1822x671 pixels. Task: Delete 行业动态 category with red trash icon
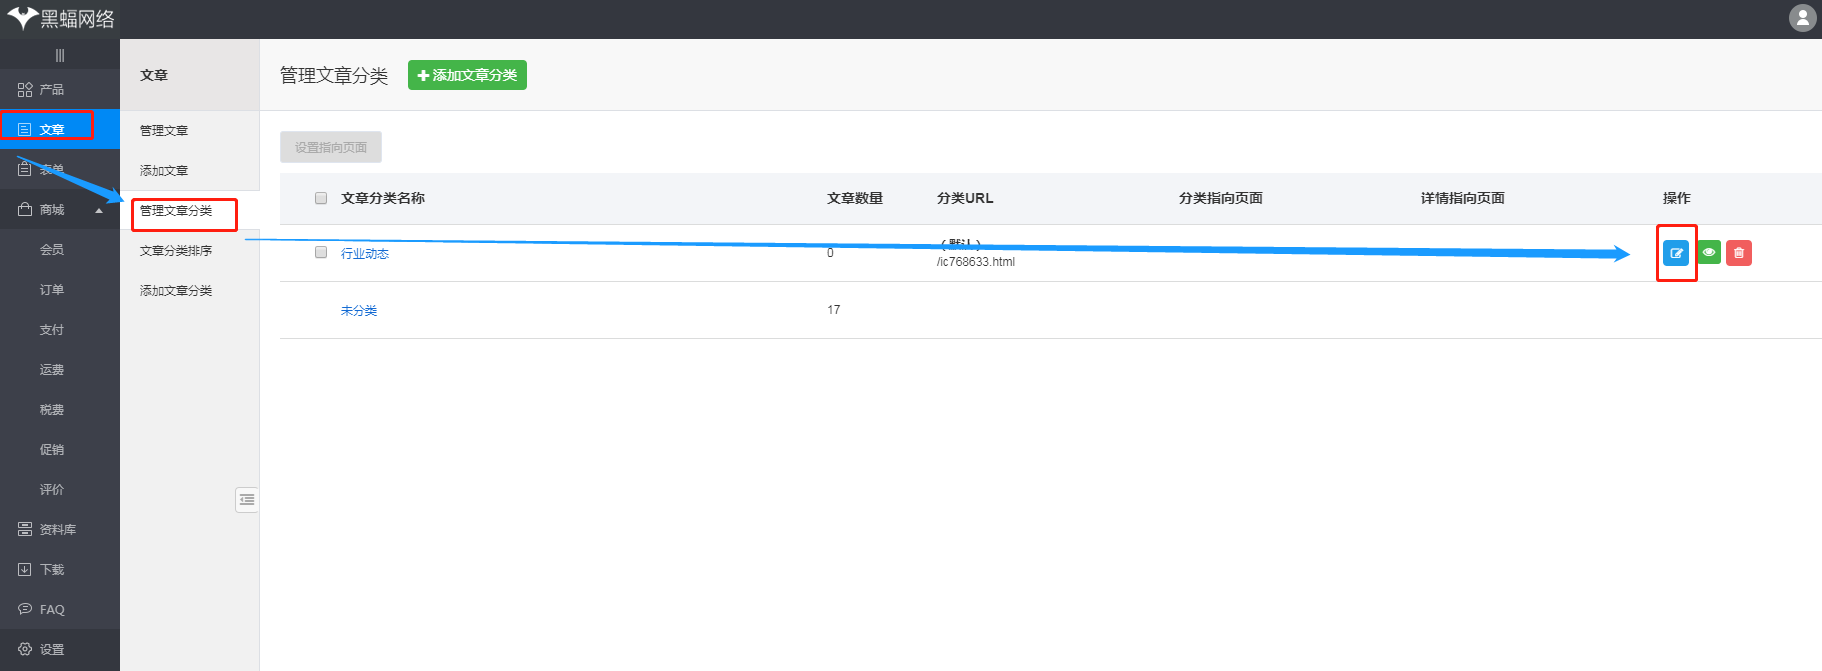coord(1738,253)
